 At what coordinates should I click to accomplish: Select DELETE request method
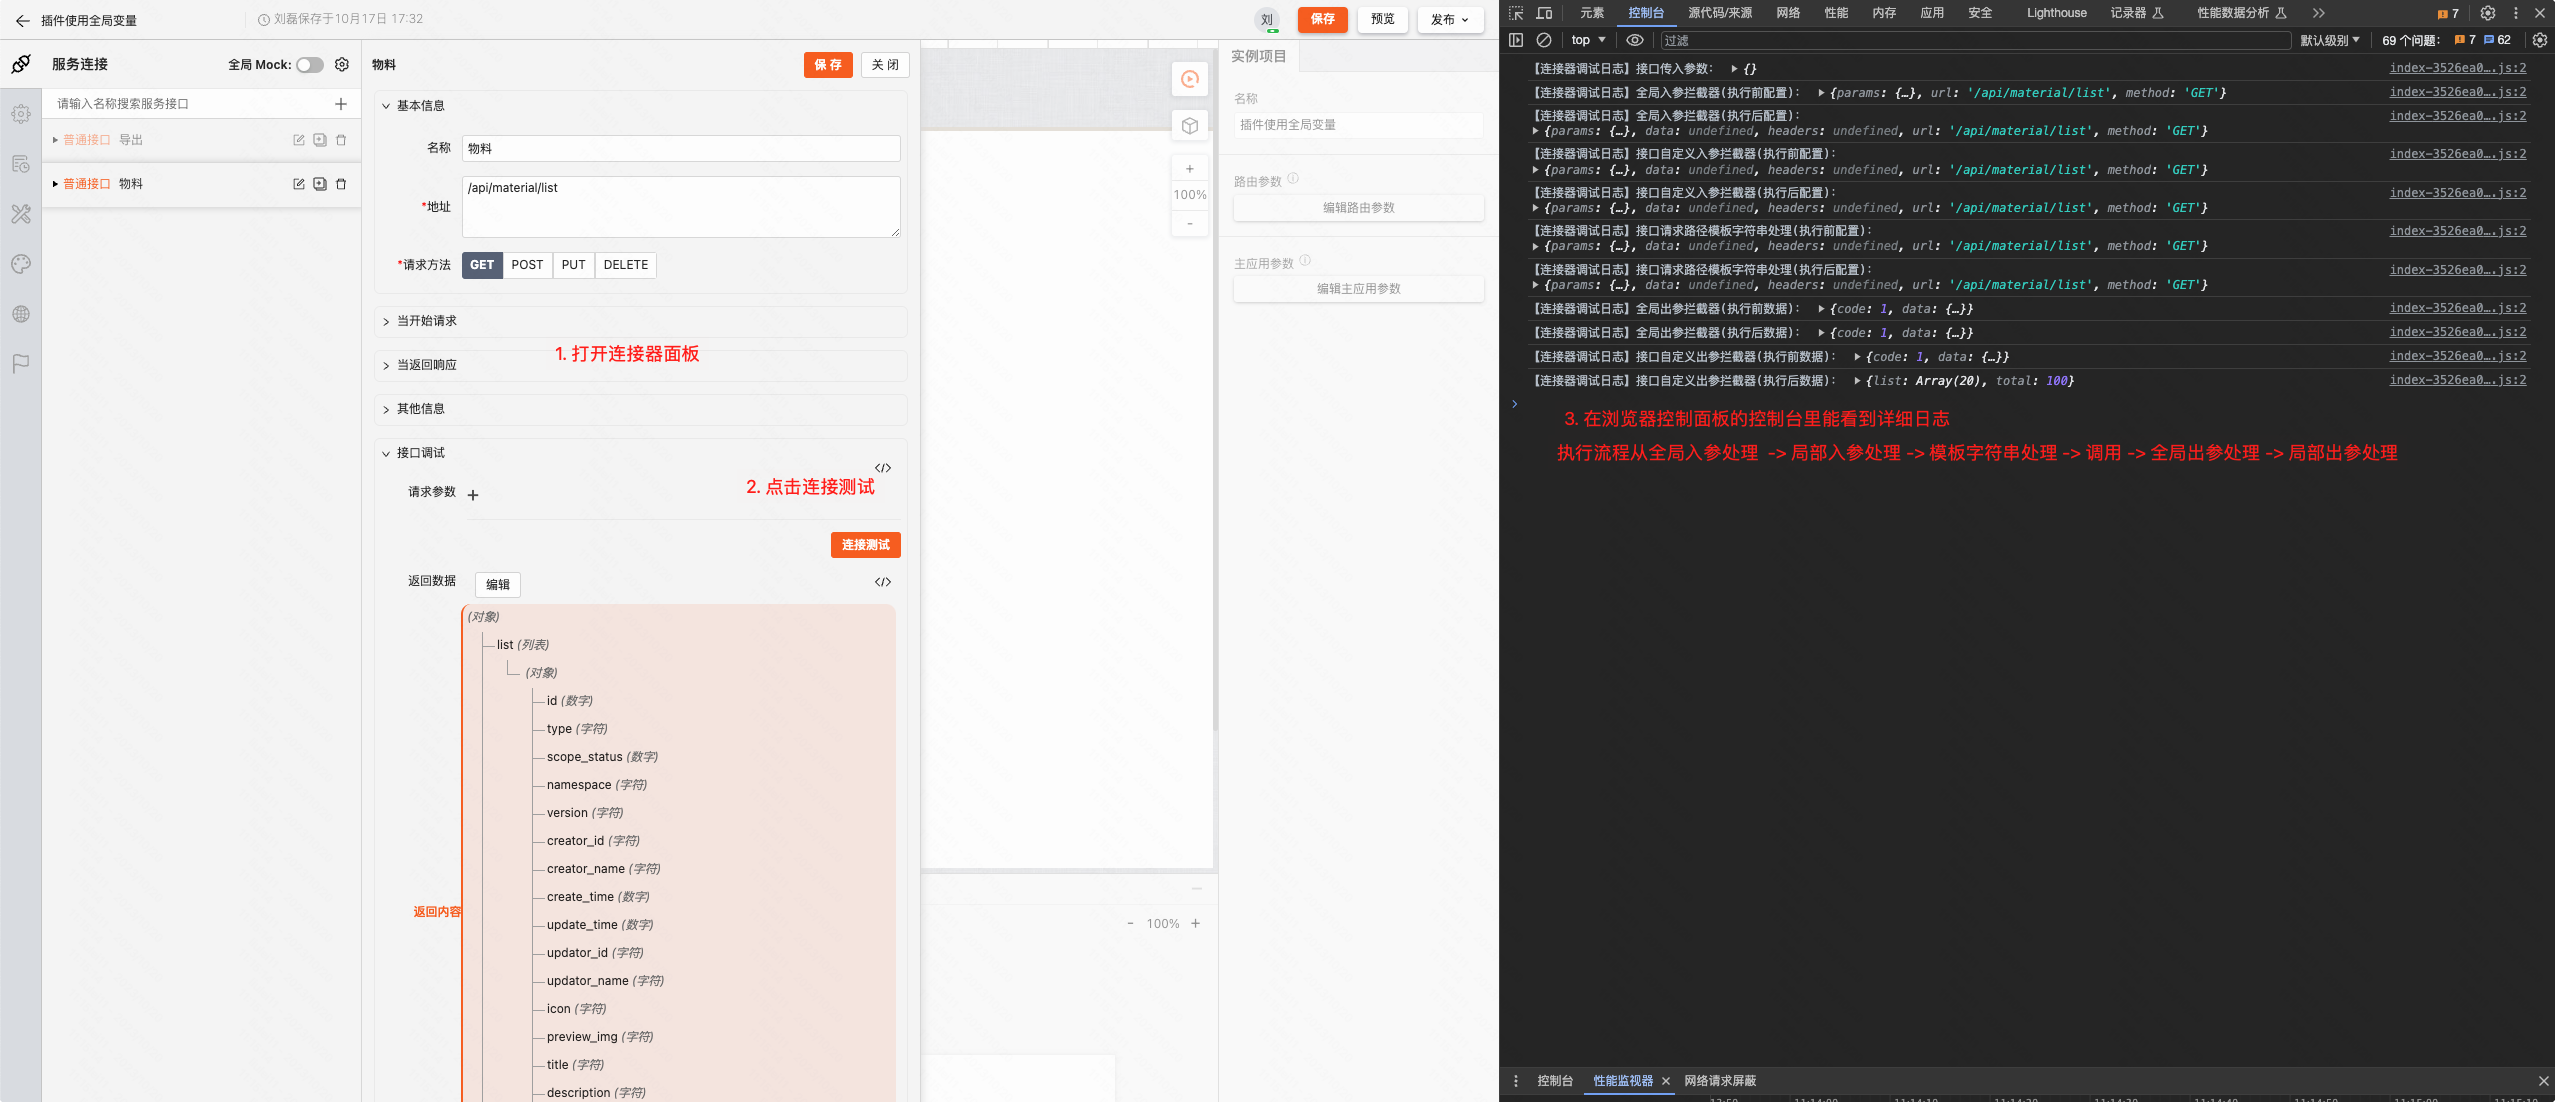point(626,265)
